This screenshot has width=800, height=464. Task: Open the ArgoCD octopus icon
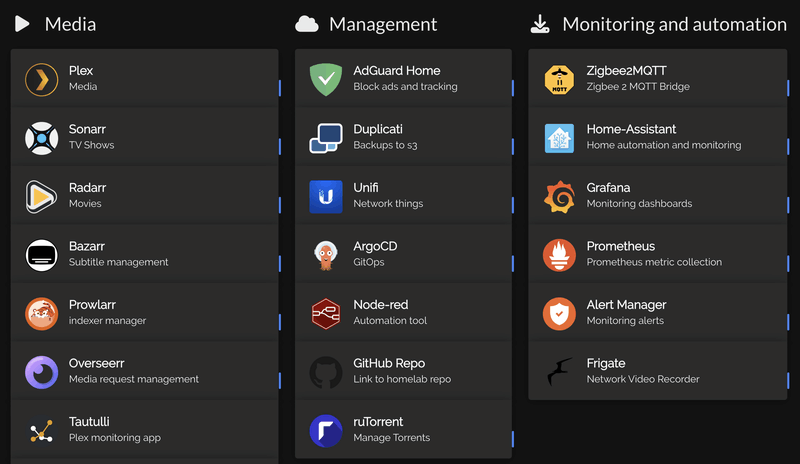[x=326, y=255]
